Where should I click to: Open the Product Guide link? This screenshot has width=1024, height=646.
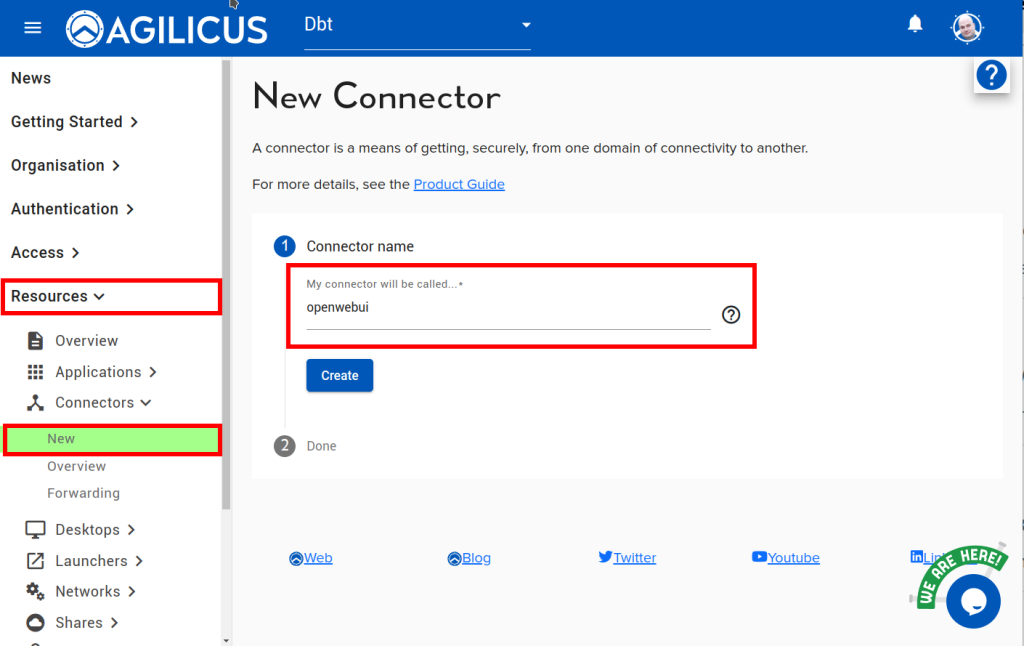(459, 184)
